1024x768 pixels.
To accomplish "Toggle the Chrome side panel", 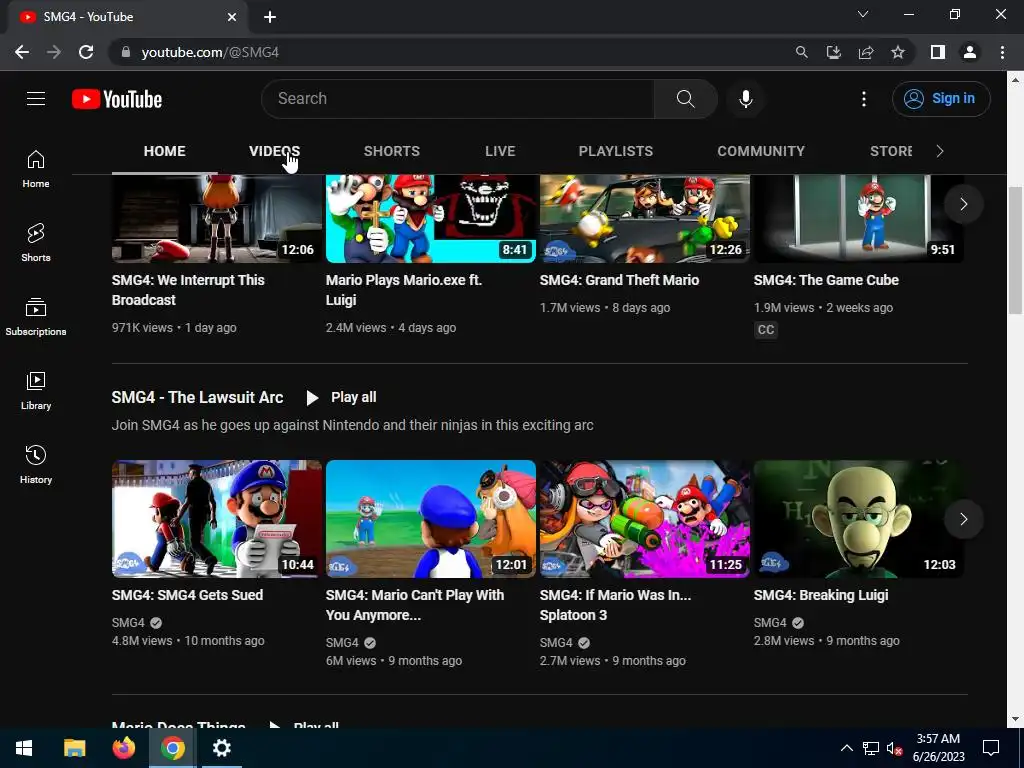I will tap(938, 52).
